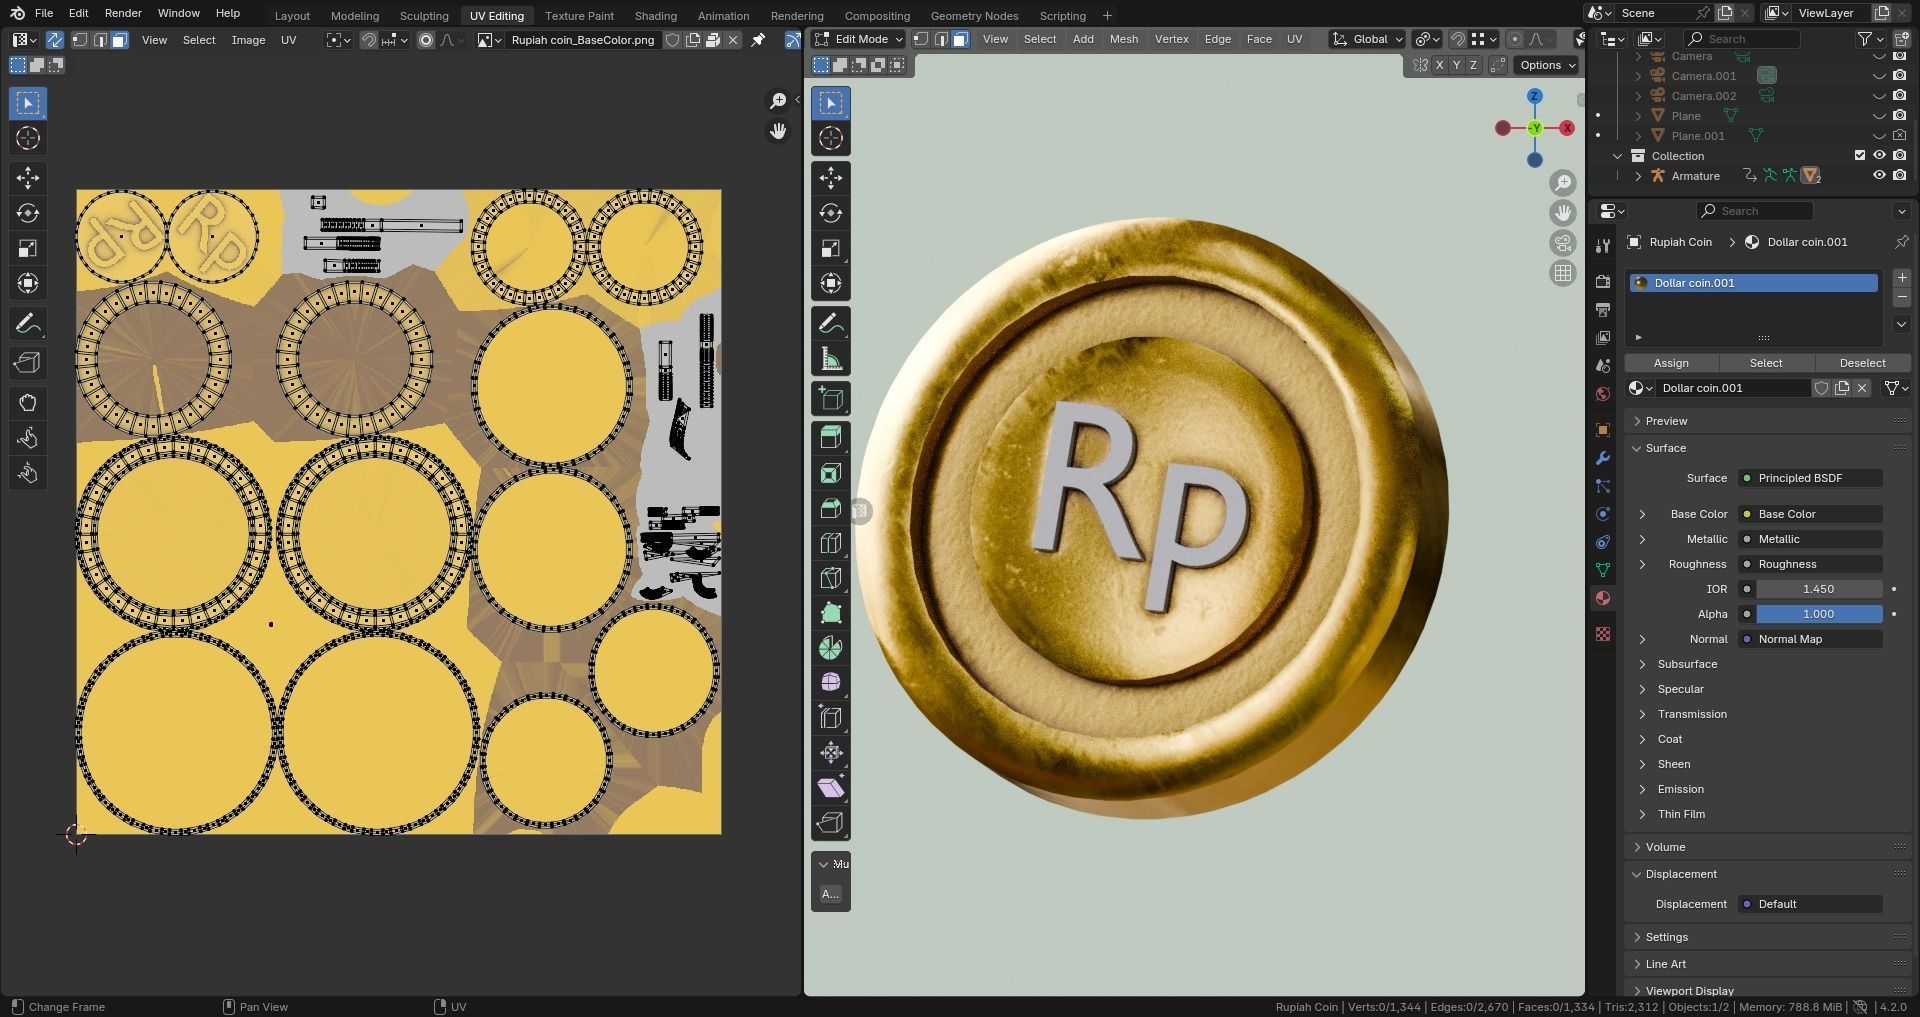Unlink the Rupiah coin_BaseColor.png image
1920x1017 pixels.
(x=733, y=40)
